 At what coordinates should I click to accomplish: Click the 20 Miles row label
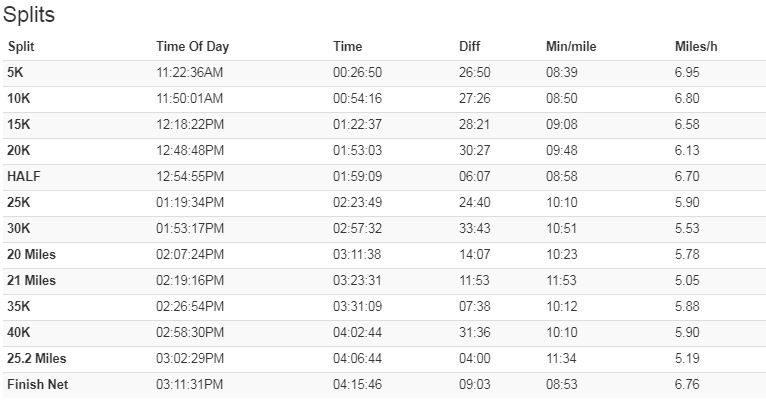(x=31, y=254)
